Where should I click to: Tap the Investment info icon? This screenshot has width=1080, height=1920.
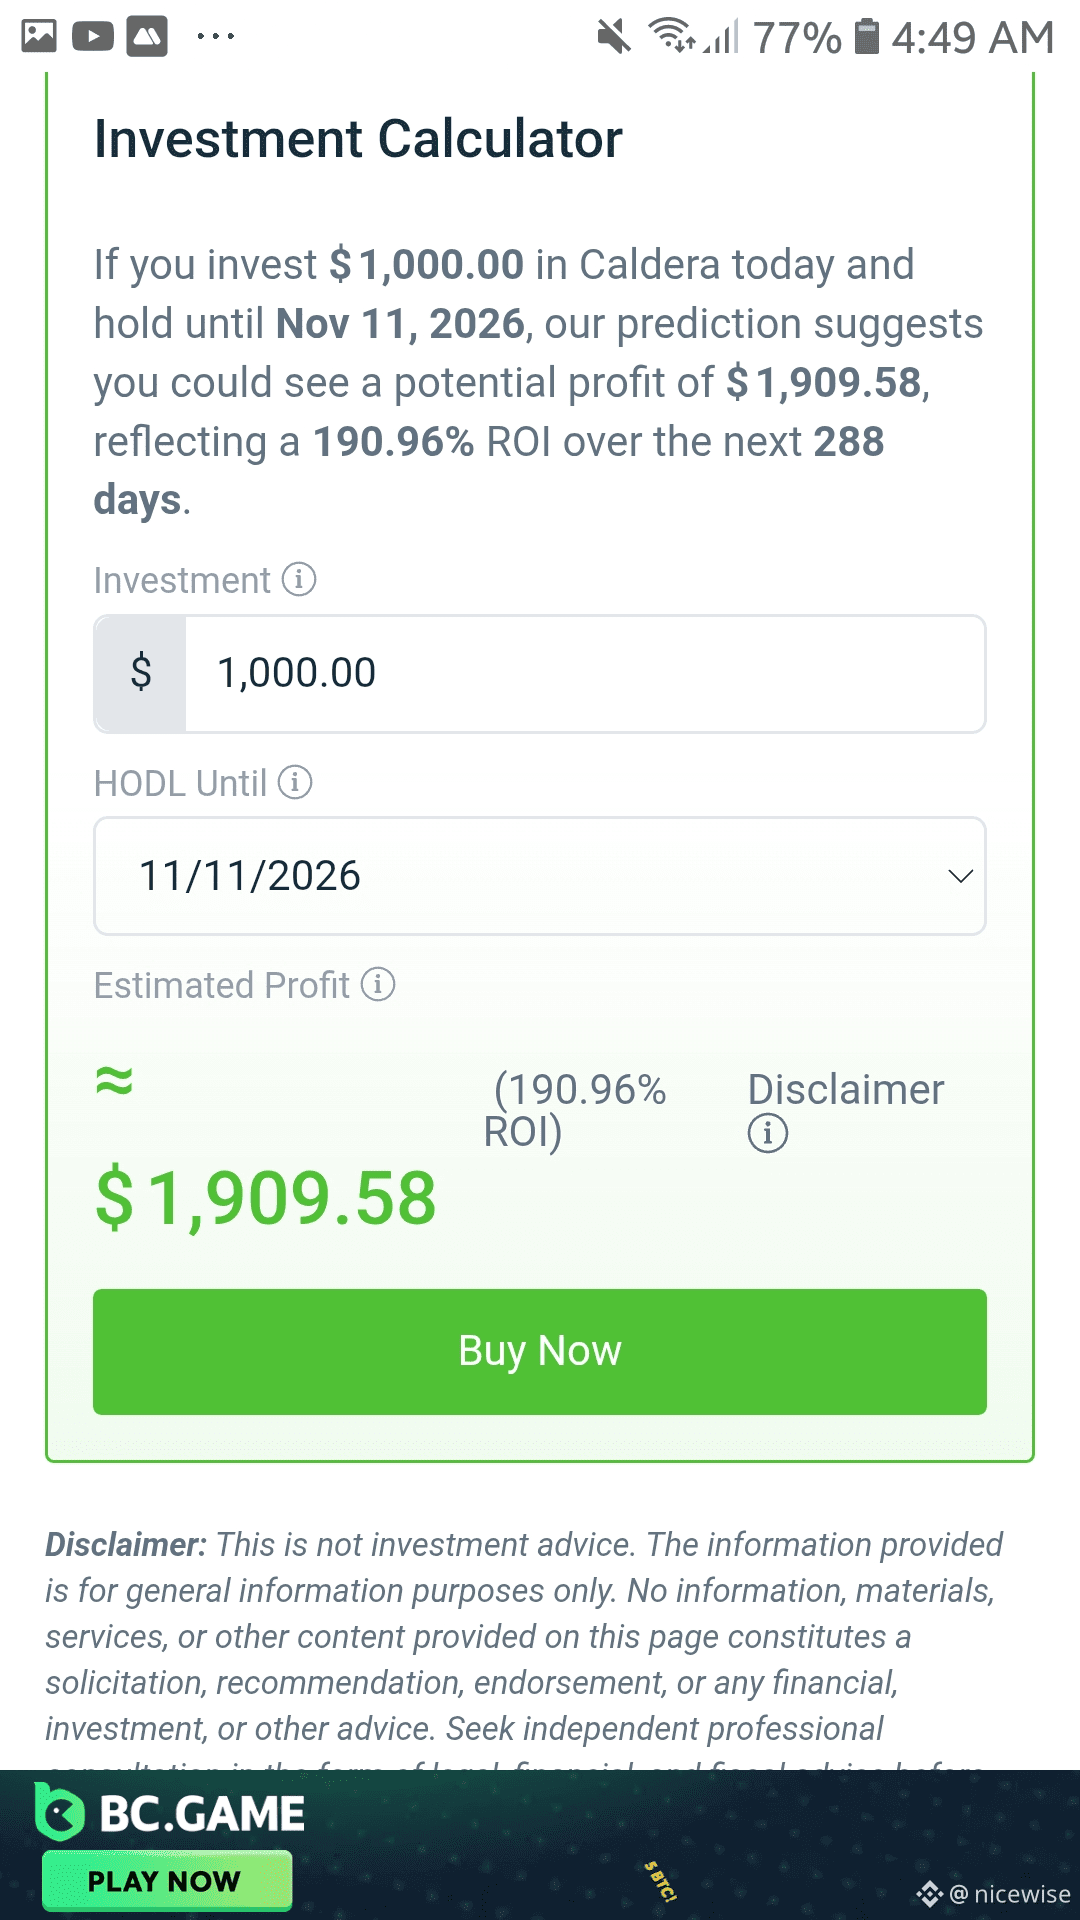click(x=299, y=579)
